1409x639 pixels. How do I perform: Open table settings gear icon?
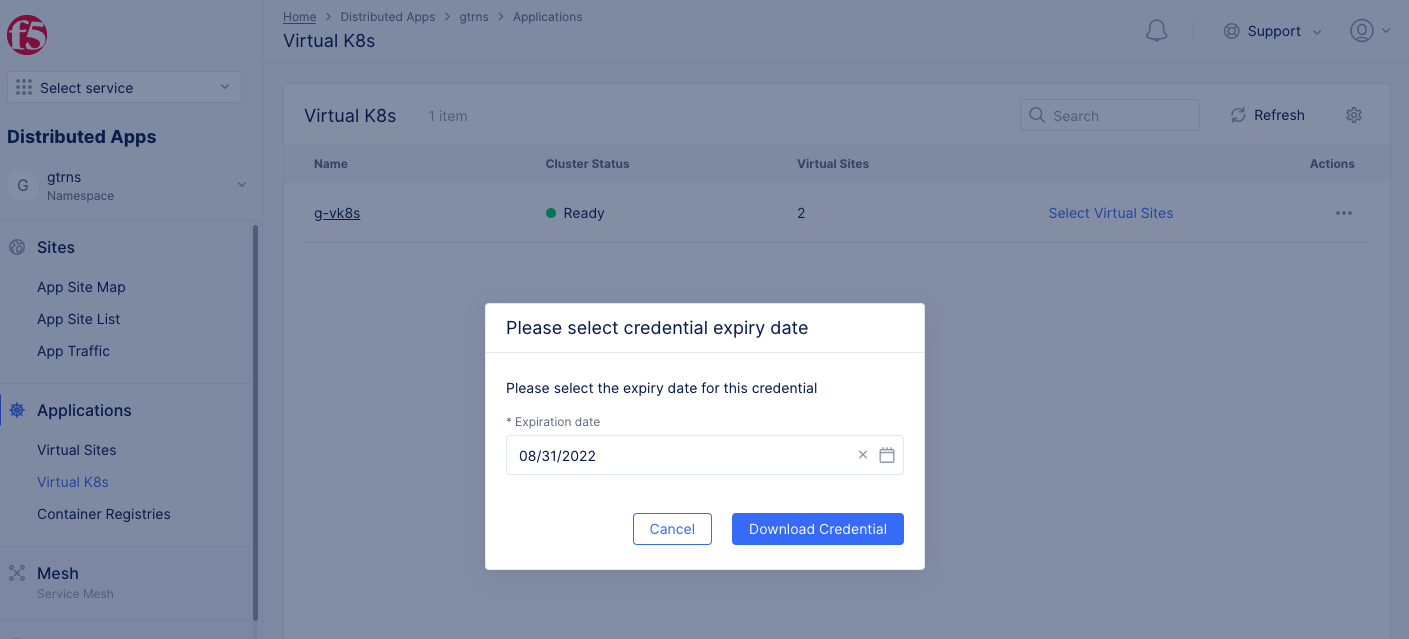1354,115
